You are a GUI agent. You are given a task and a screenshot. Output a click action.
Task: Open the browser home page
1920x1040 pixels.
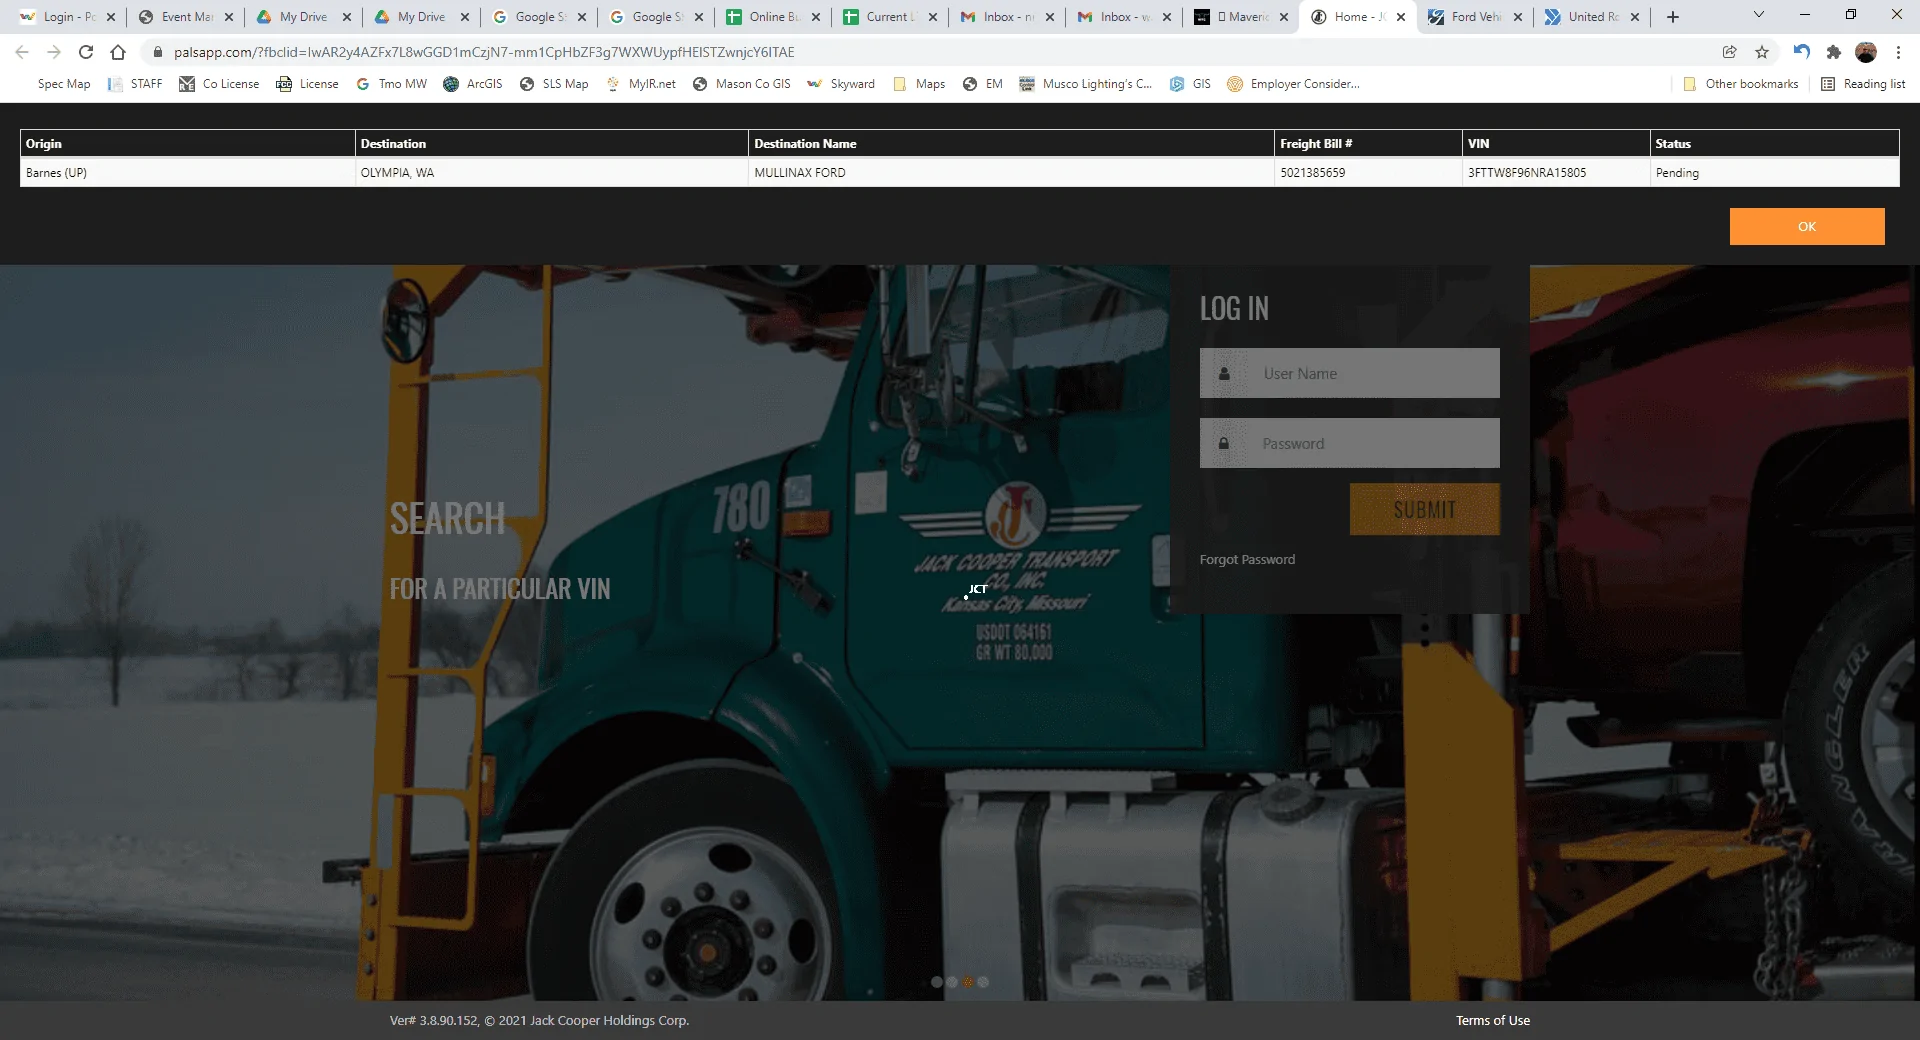click(x=118, y=52)
